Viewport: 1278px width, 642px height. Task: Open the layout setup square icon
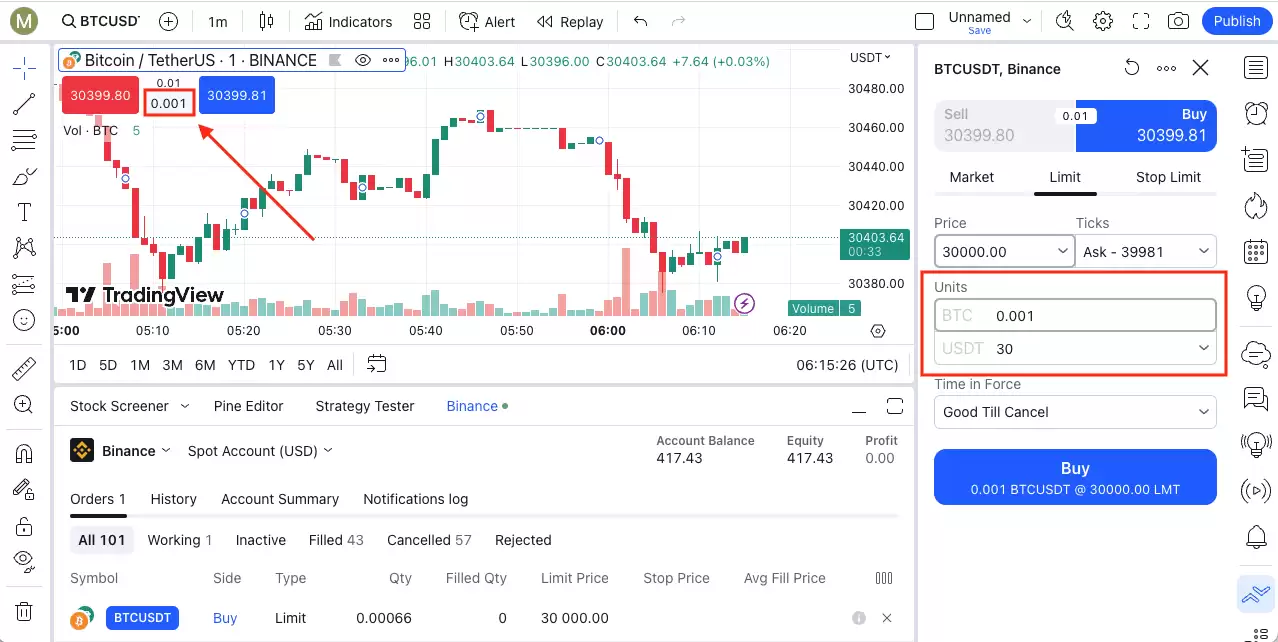(925, 21)
